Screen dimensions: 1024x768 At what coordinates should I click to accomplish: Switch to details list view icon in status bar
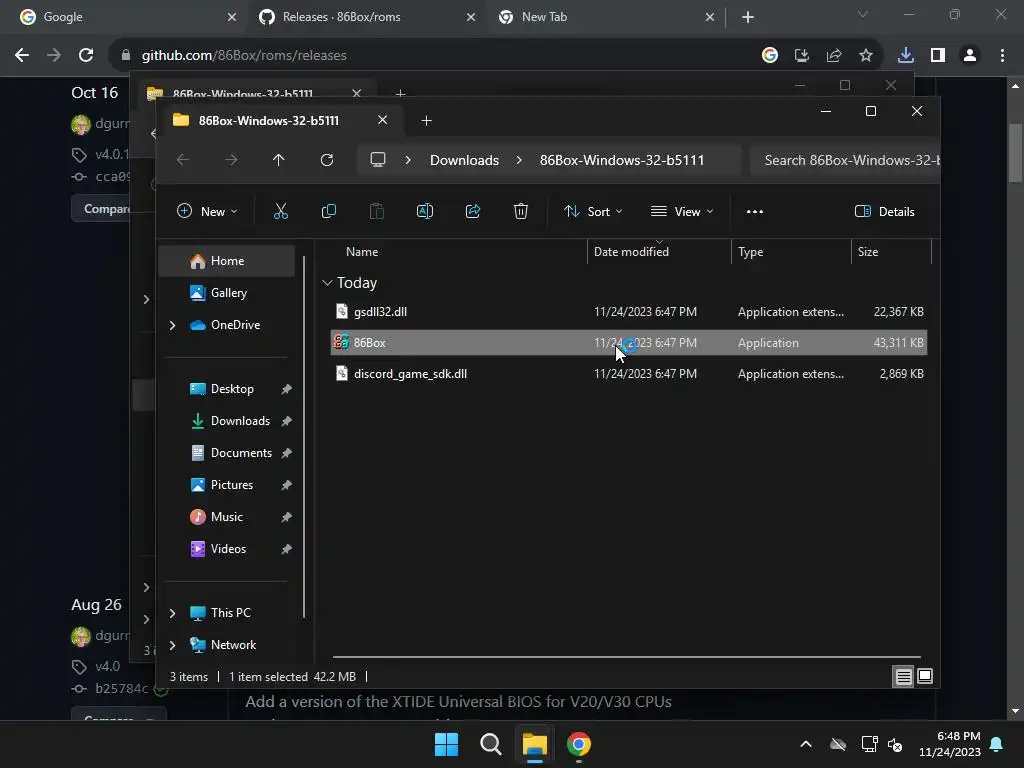point(903,677)
